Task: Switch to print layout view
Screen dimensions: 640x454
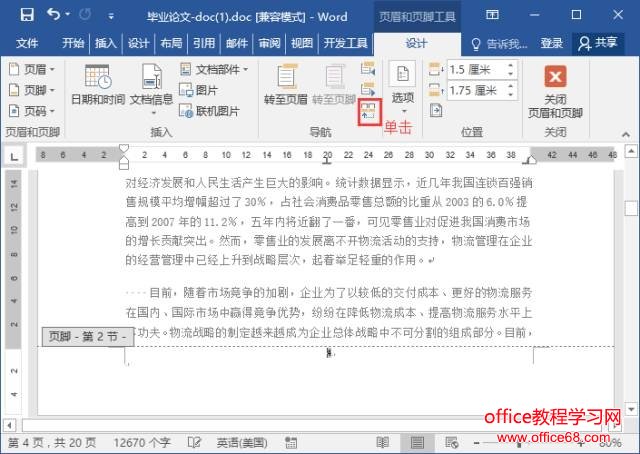Action: [417, 443]
